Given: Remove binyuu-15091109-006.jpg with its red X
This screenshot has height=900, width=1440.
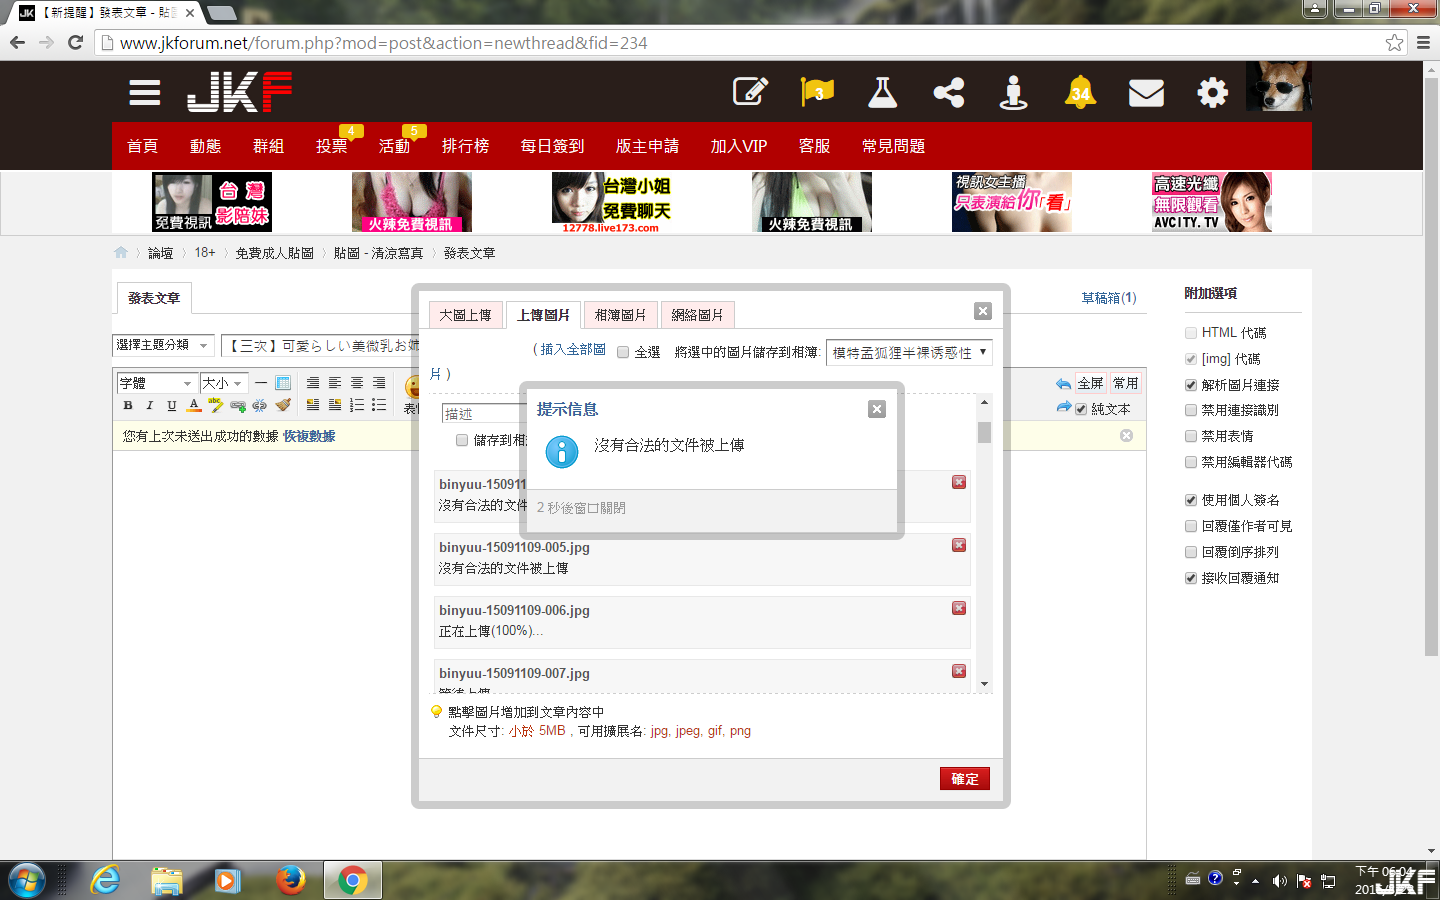Looking at the screenshot, I should (x=959, y=608).
